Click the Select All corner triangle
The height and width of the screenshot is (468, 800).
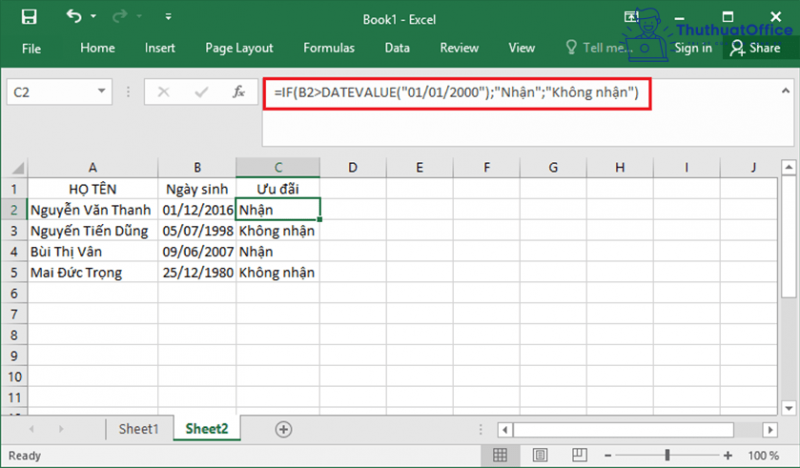point(17,168)
